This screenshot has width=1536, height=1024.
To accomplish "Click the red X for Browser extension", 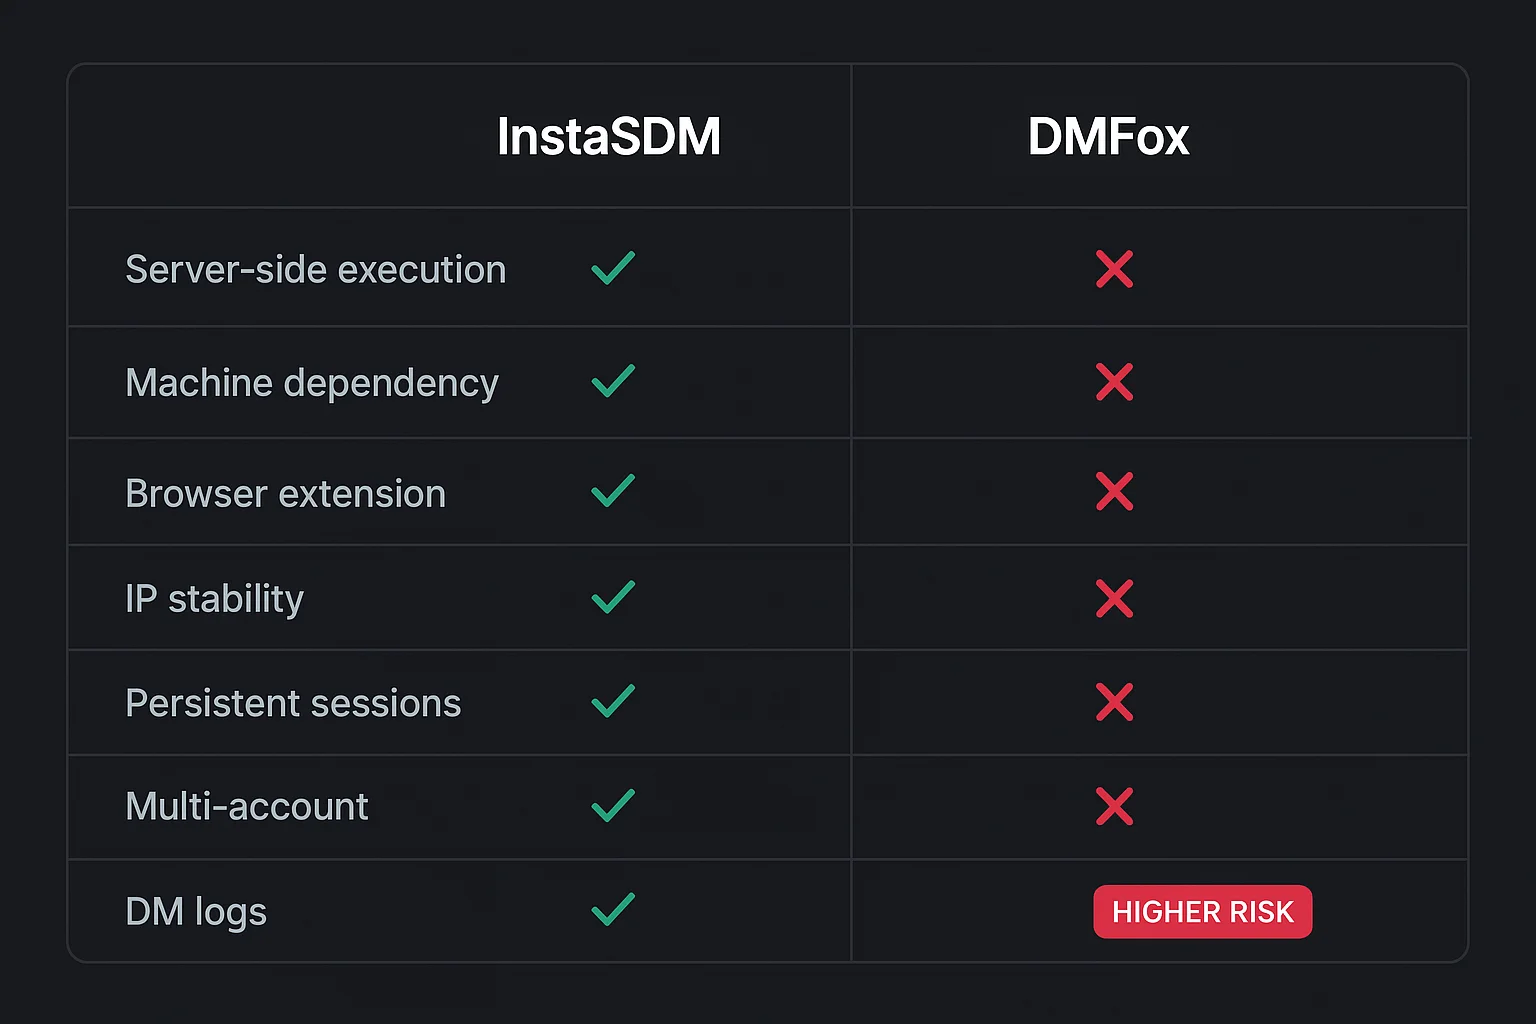I will (1114, 492).
